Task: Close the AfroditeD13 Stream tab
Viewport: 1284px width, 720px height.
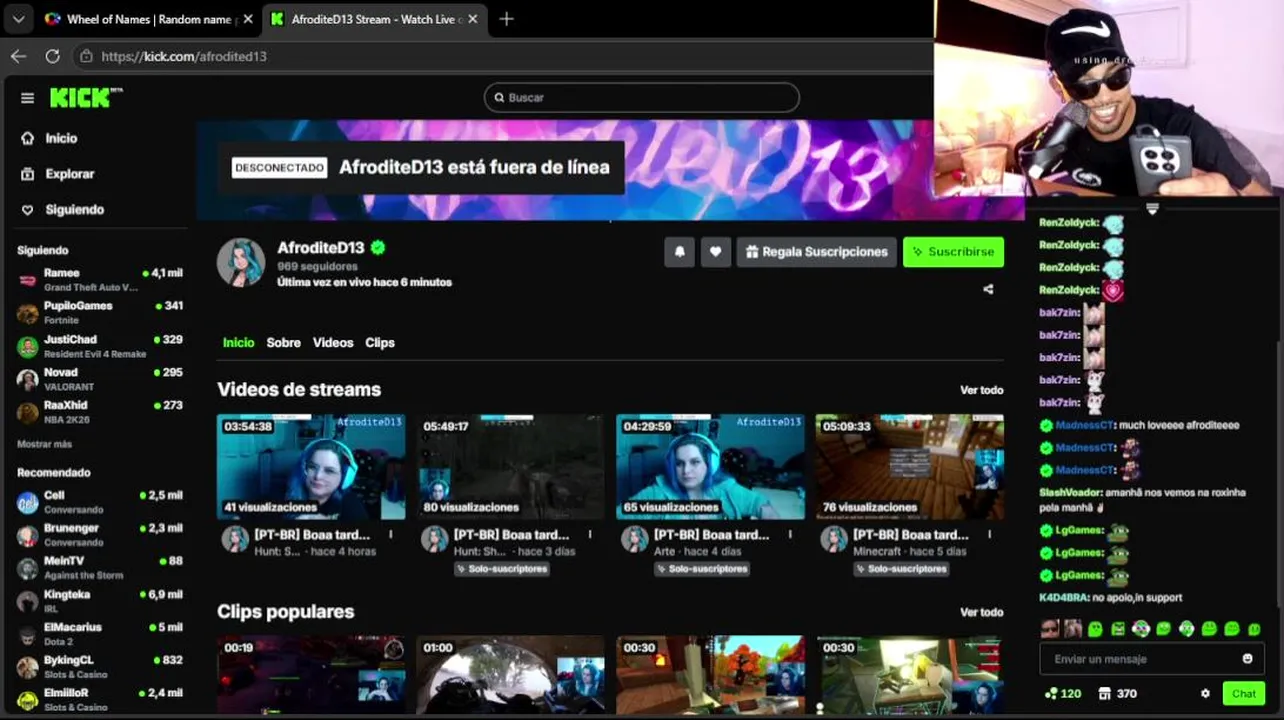Action: [473, 19]
